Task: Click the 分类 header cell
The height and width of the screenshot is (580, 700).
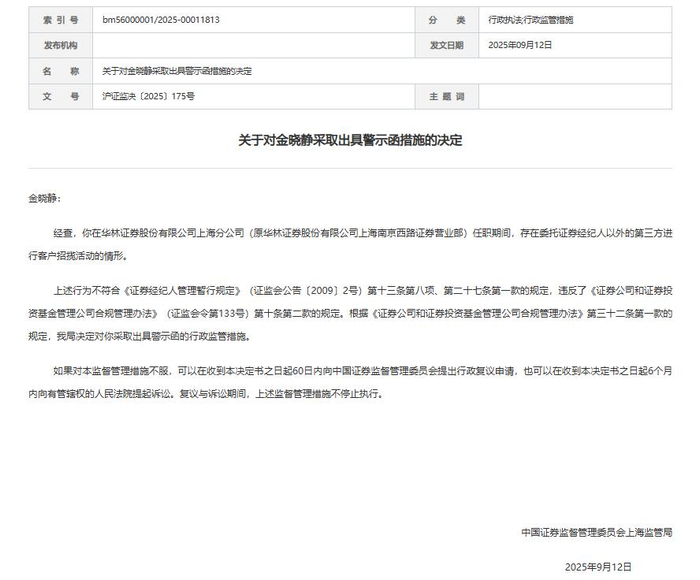Action: tap(446, 20)
